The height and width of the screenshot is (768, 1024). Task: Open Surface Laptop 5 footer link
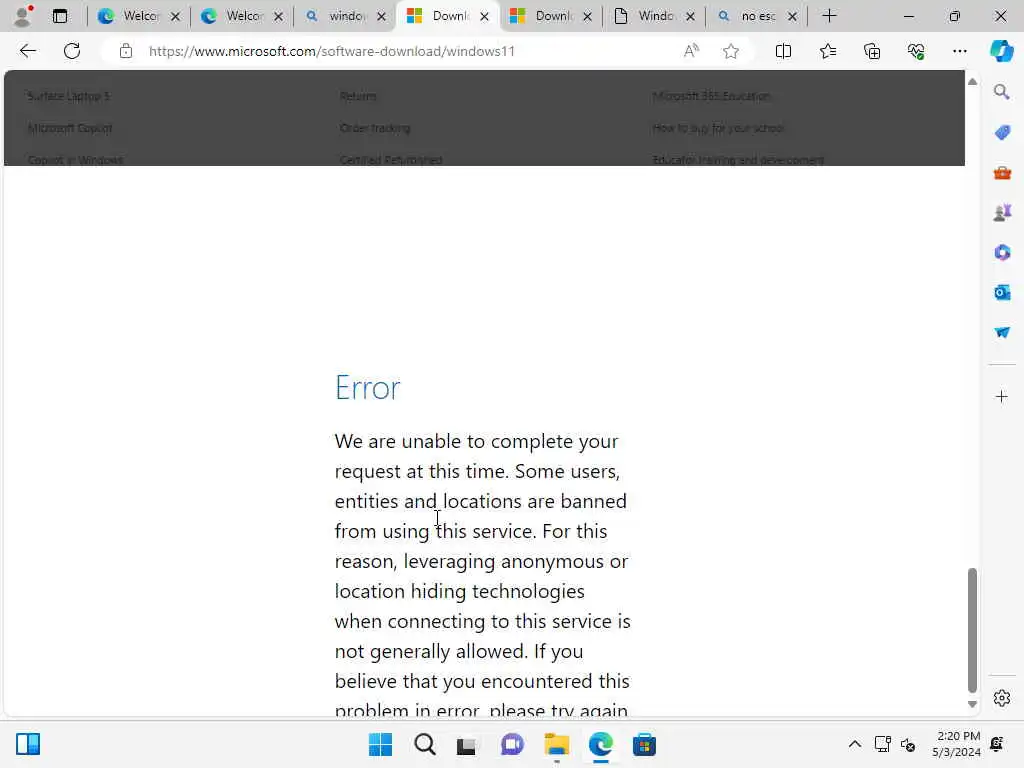69,96
